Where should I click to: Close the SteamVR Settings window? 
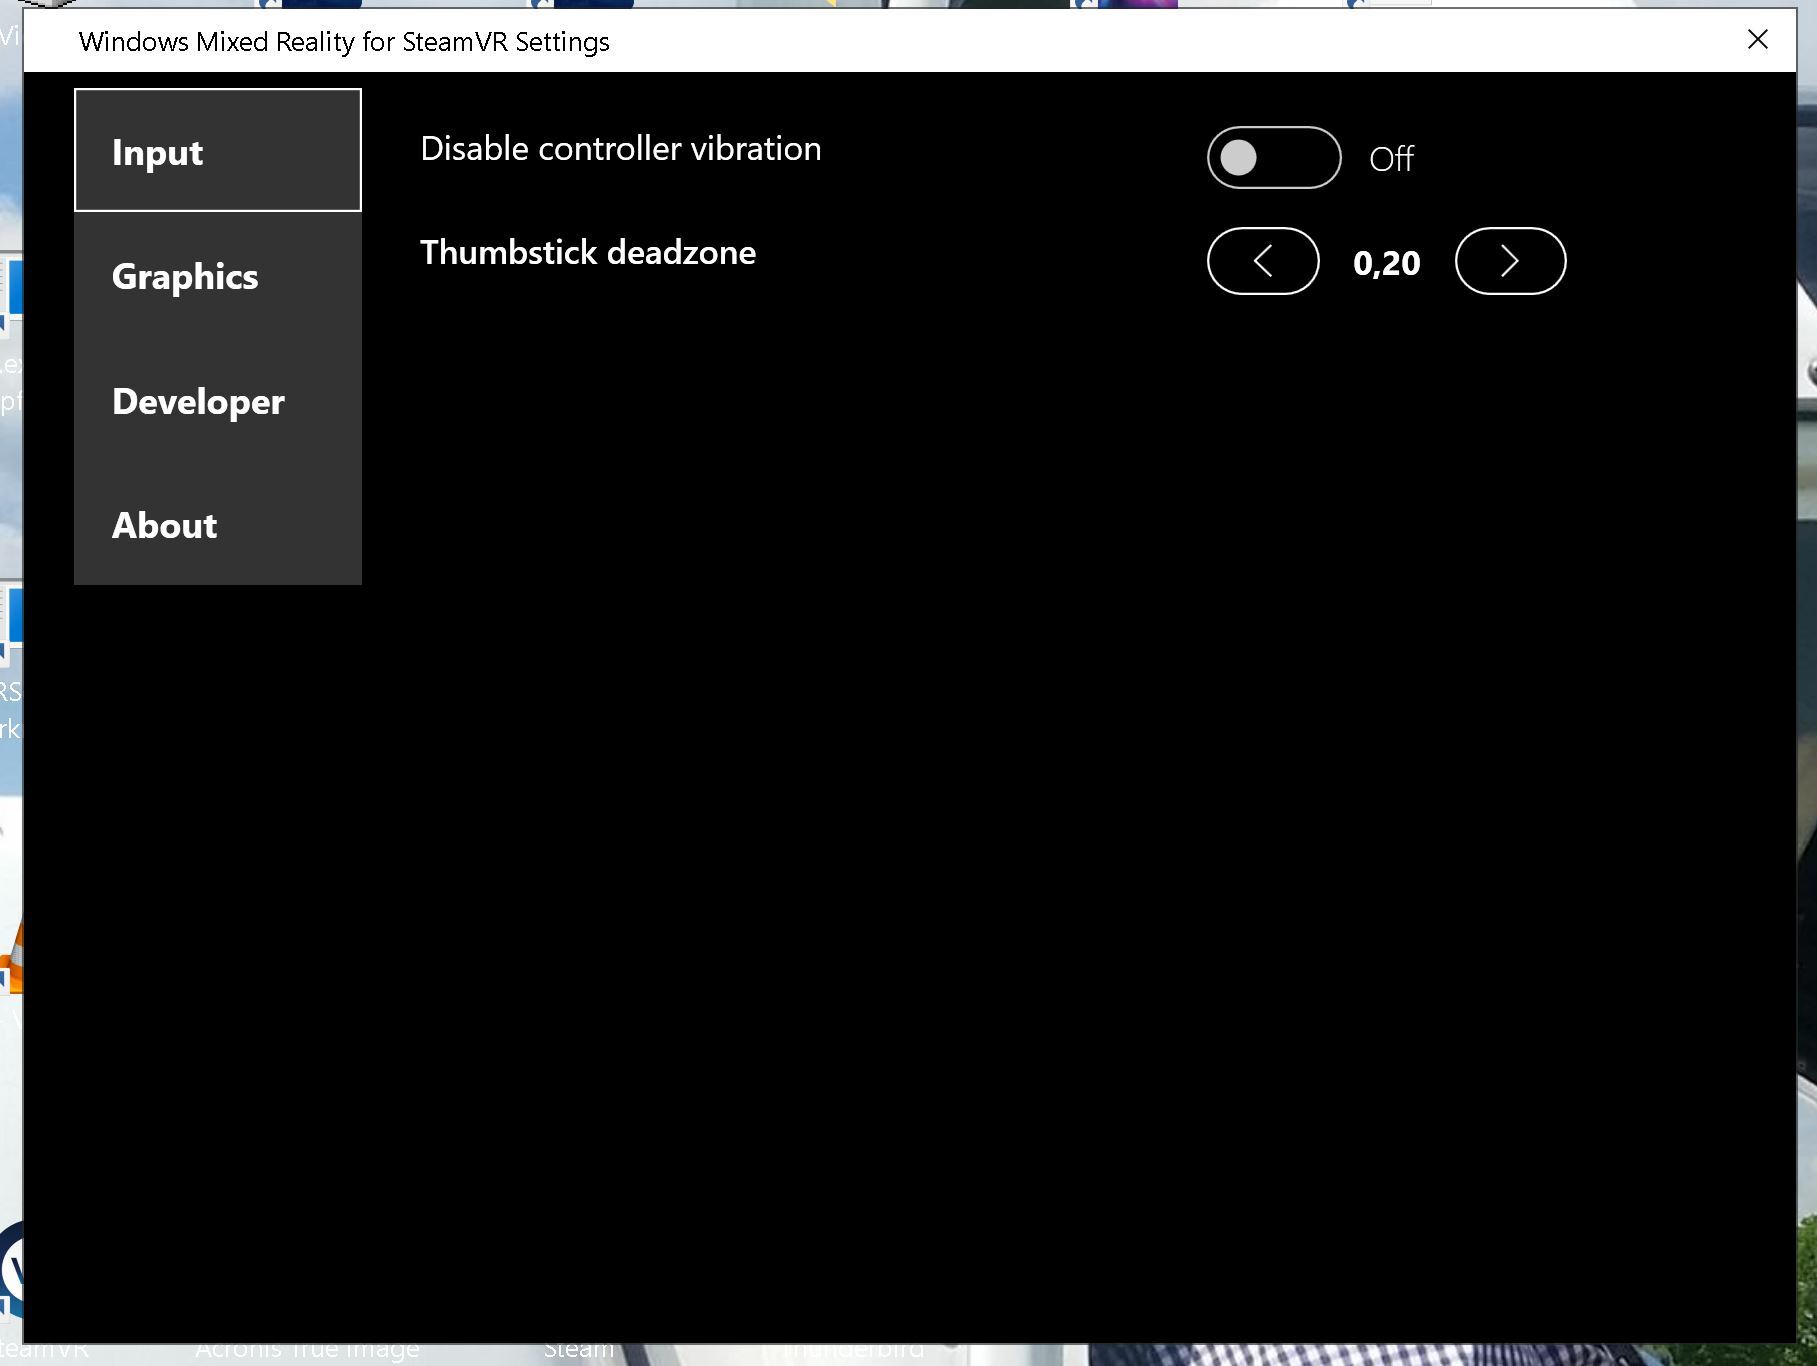[x=1757, y=40]
